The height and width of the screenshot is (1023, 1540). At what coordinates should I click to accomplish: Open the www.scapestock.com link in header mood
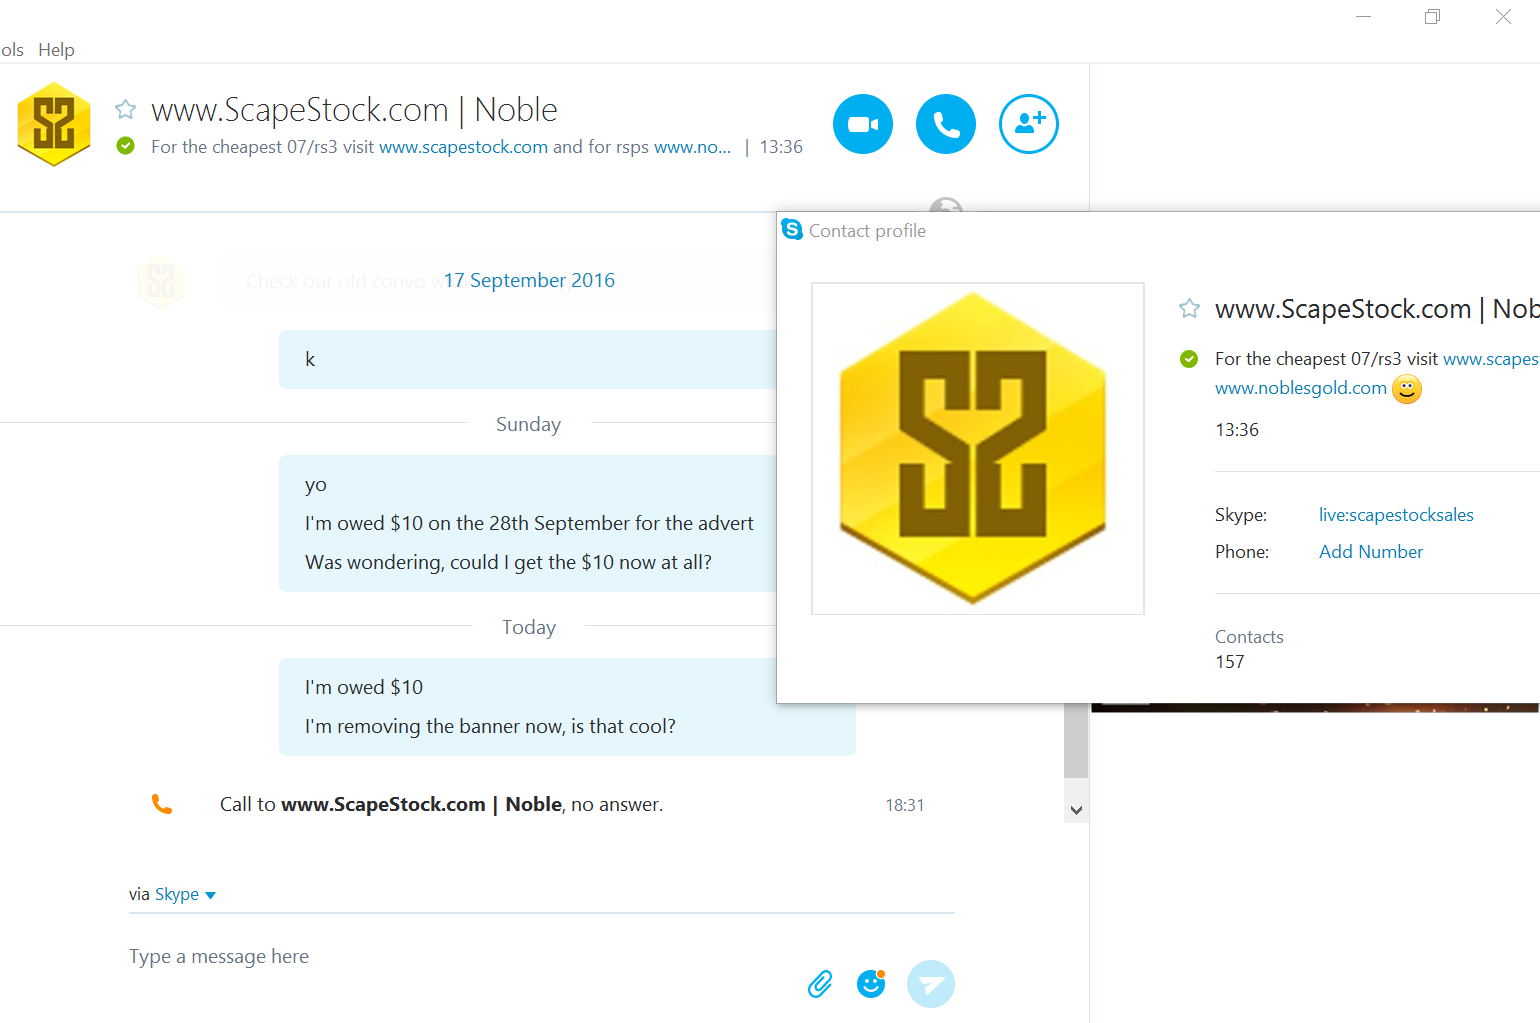[463, 147]
